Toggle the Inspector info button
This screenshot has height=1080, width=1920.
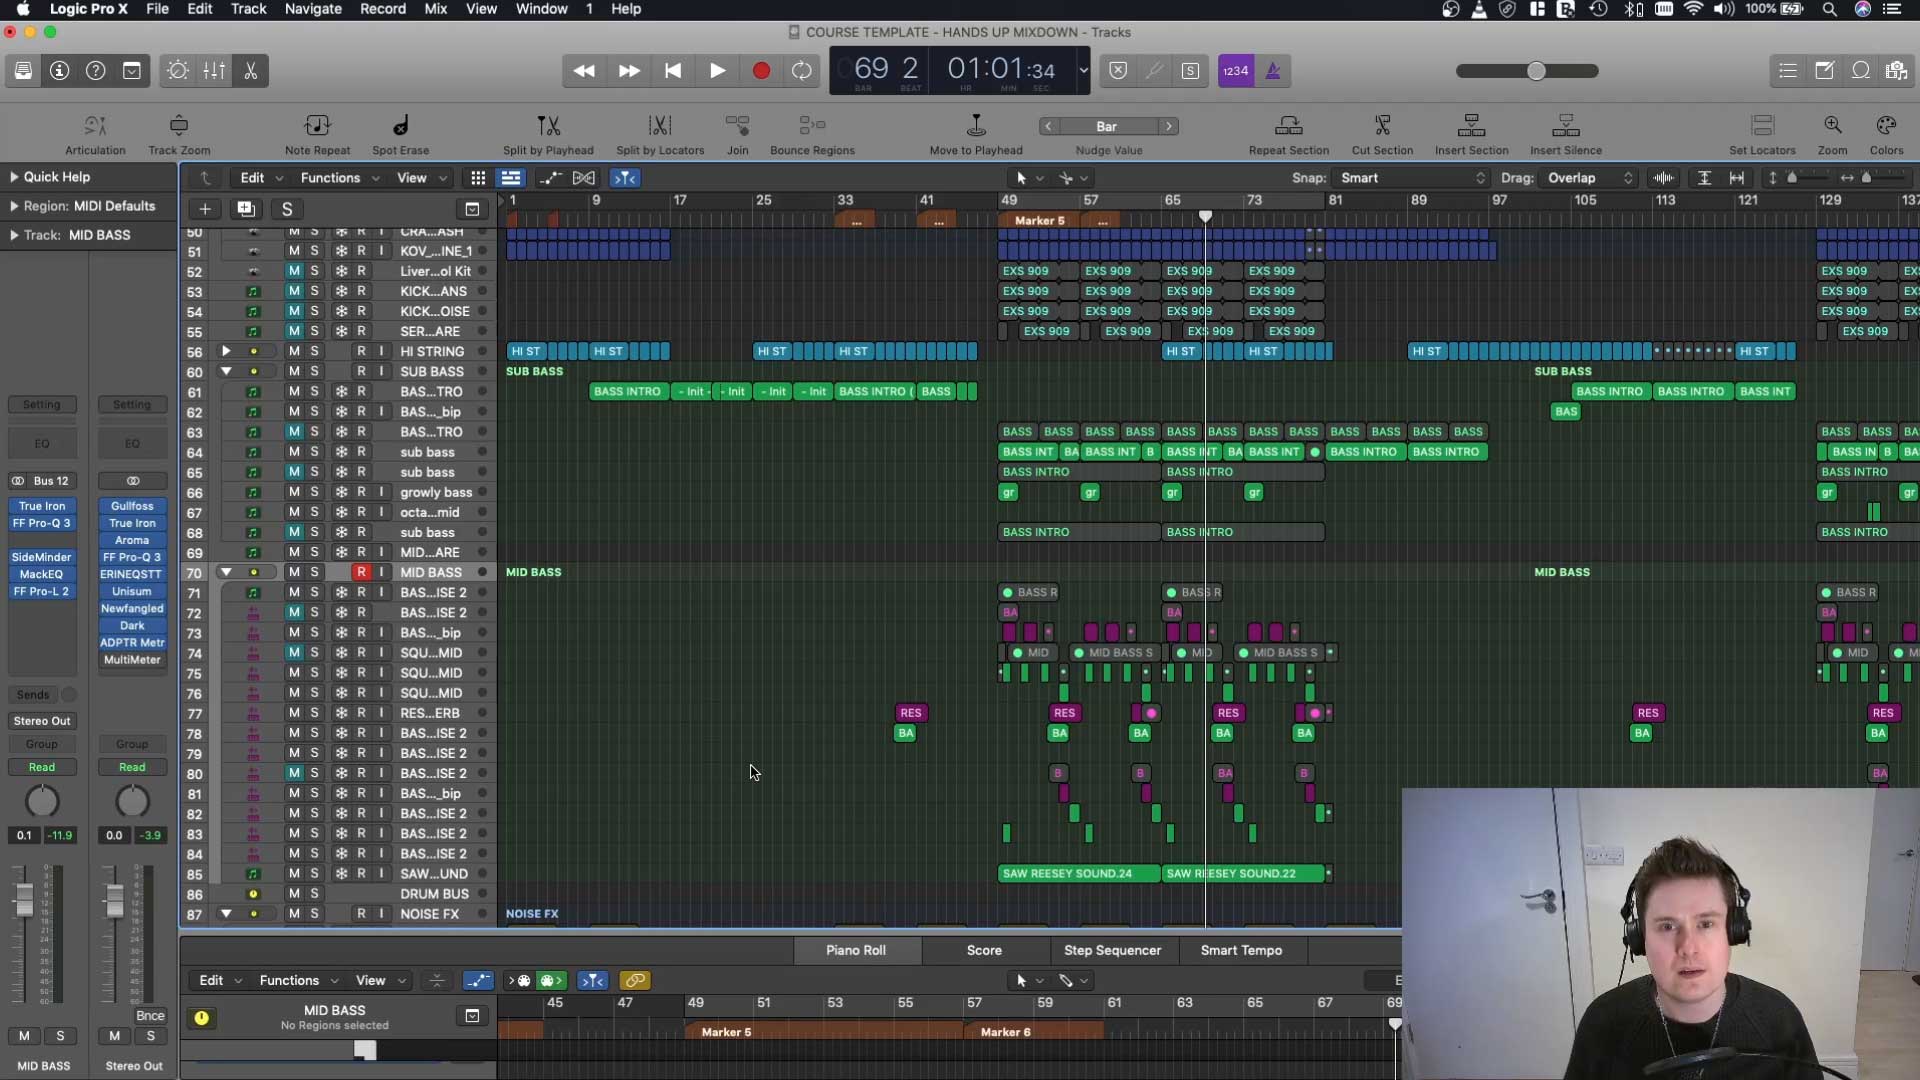(59, 71)
